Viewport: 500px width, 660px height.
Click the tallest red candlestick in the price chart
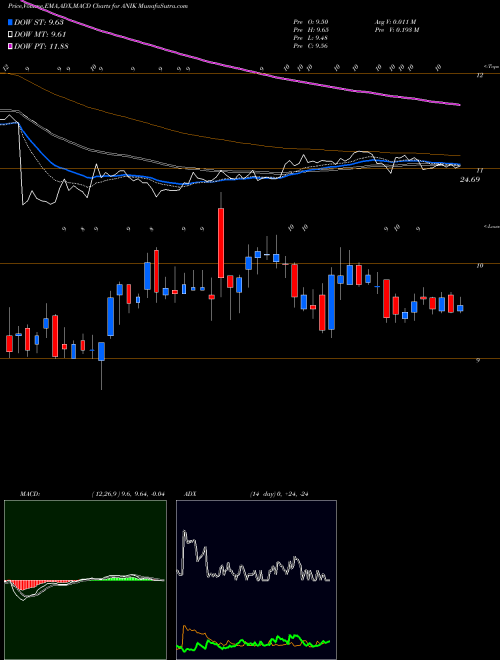pos(221,243)
